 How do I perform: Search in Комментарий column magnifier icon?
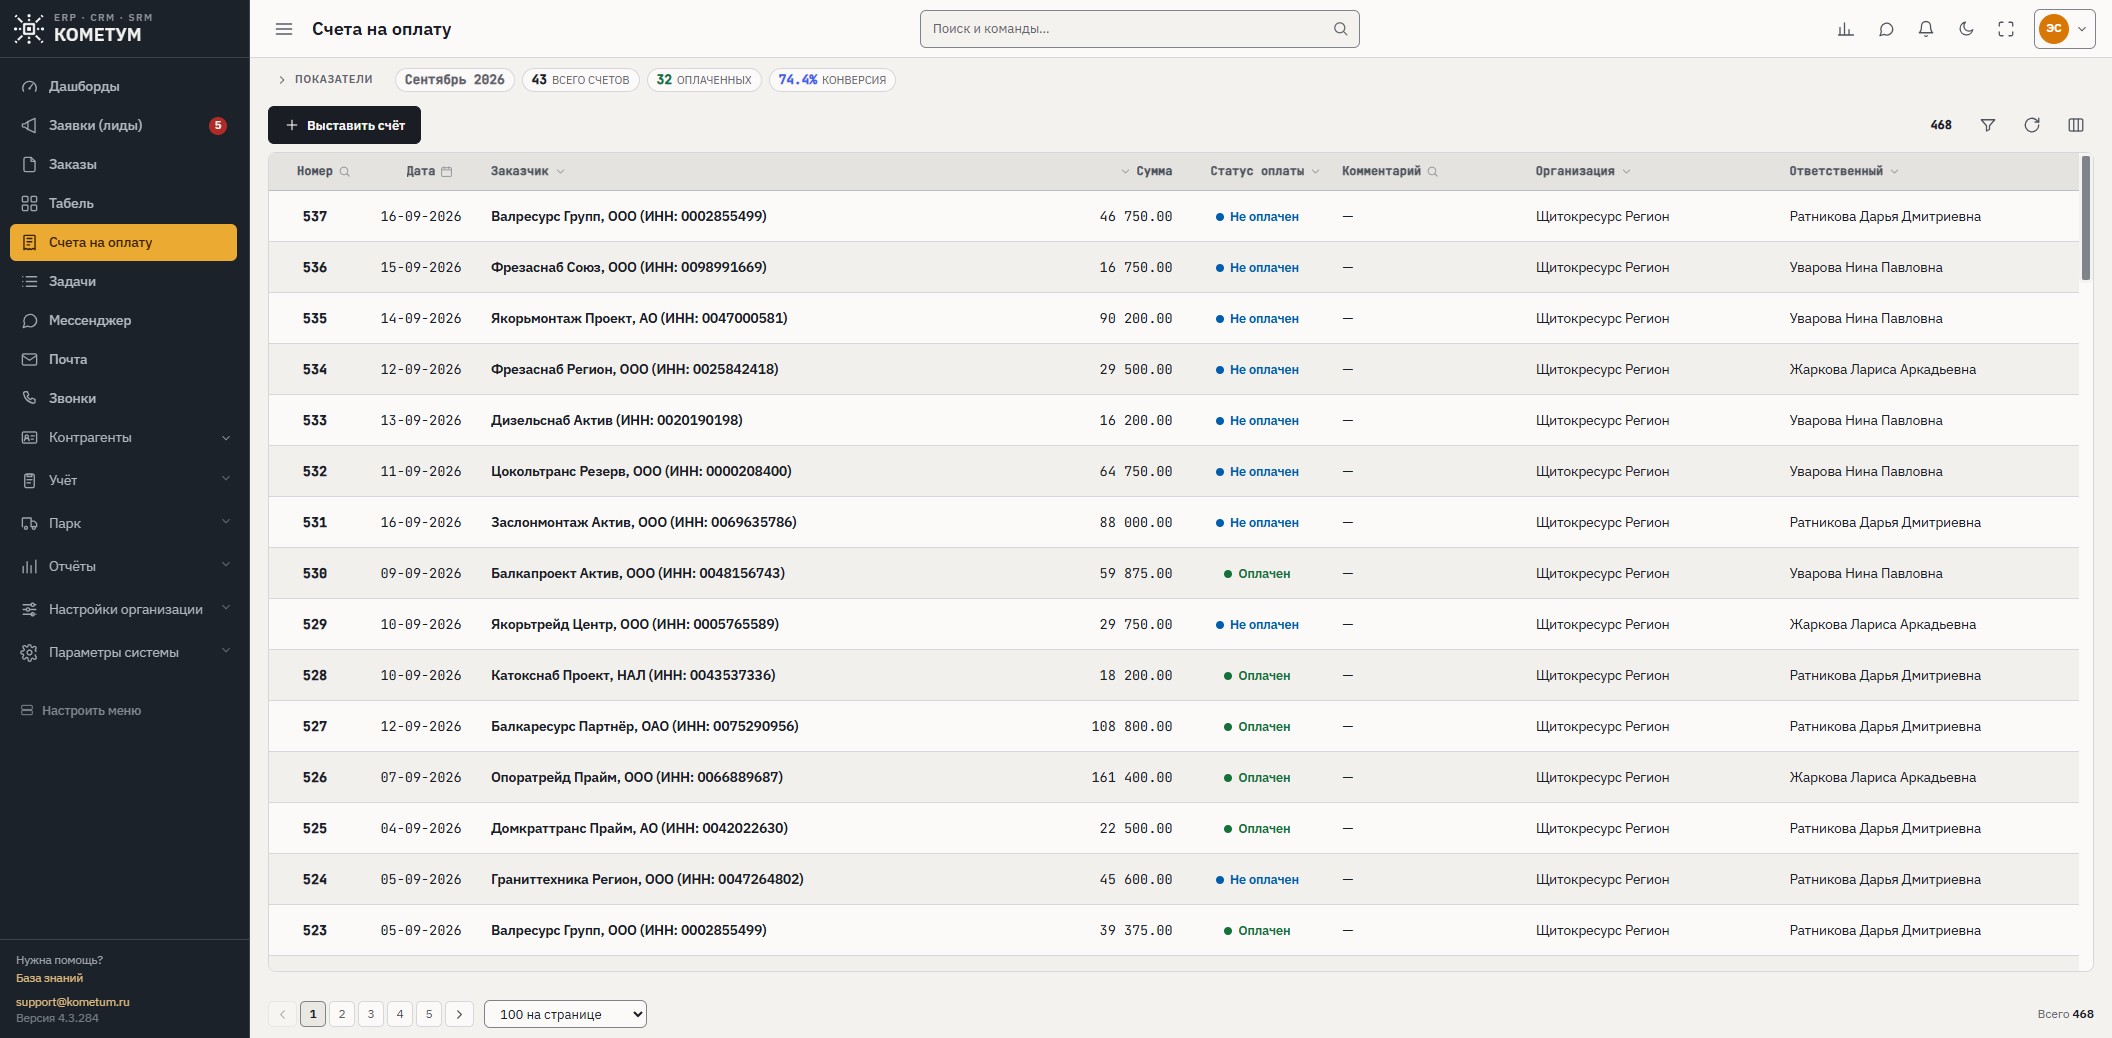click(x=1433, y=172)
